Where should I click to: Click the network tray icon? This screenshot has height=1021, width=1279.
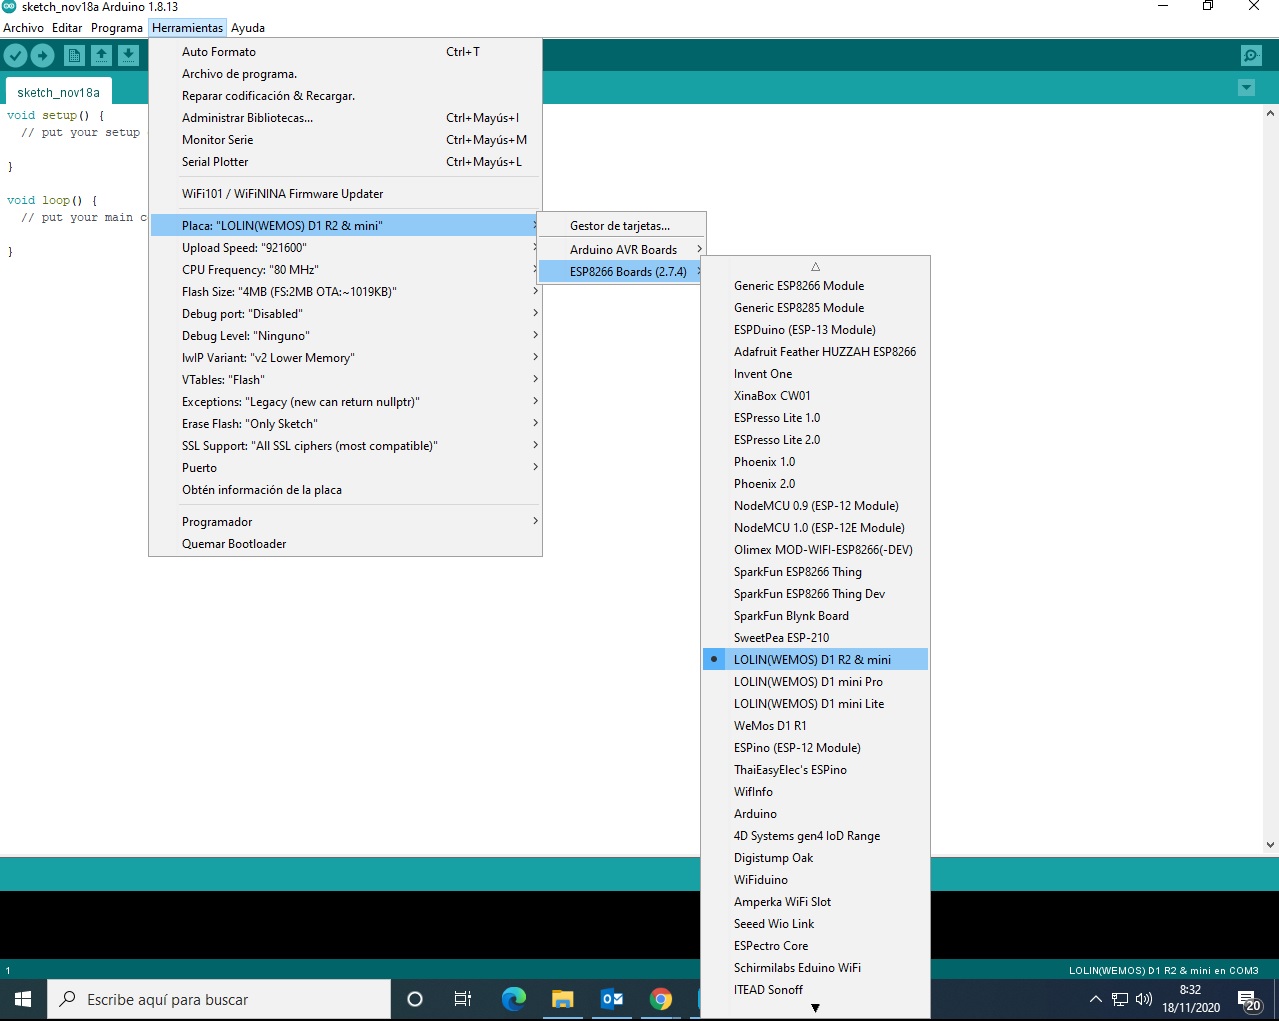tap(1120, 999)
